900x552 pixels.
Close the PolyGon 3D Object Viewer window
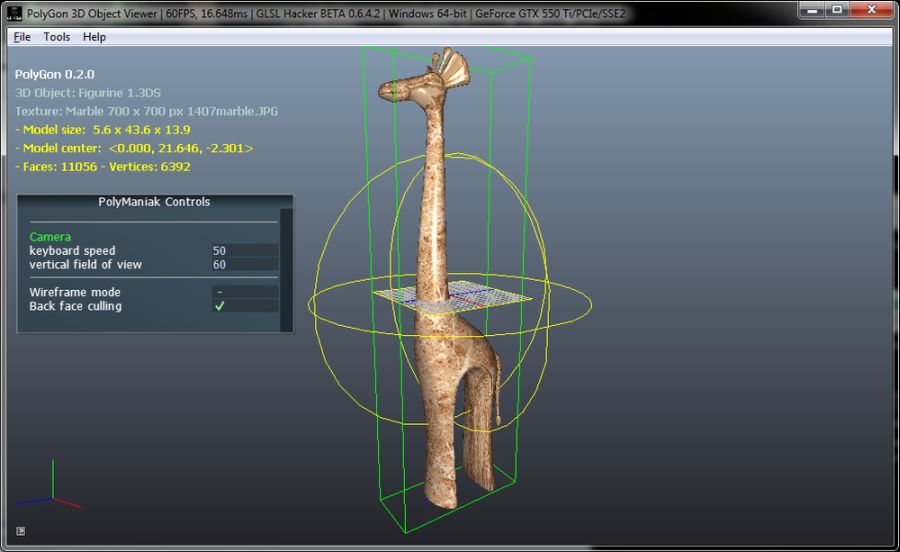(873, 10)
